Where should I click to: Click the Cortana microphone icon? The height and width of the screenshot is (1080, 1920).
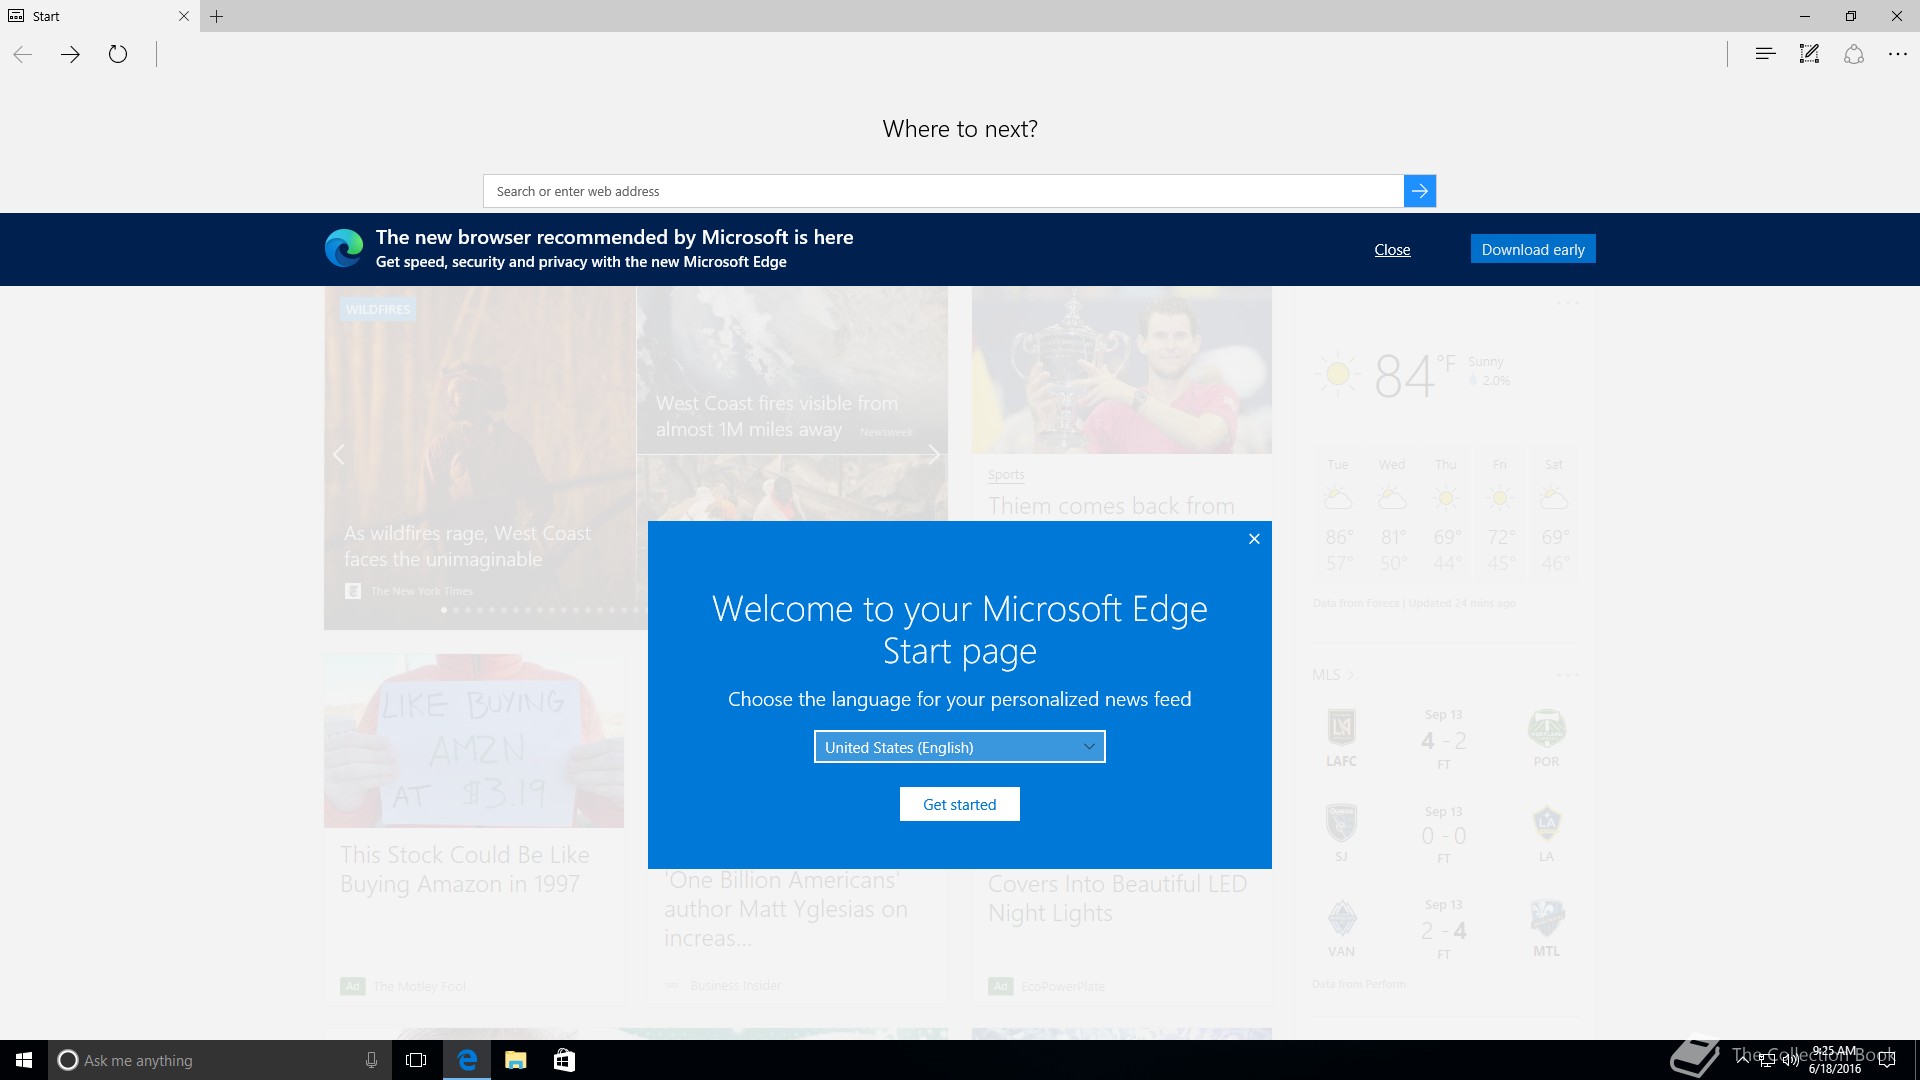coord(371,1060)
